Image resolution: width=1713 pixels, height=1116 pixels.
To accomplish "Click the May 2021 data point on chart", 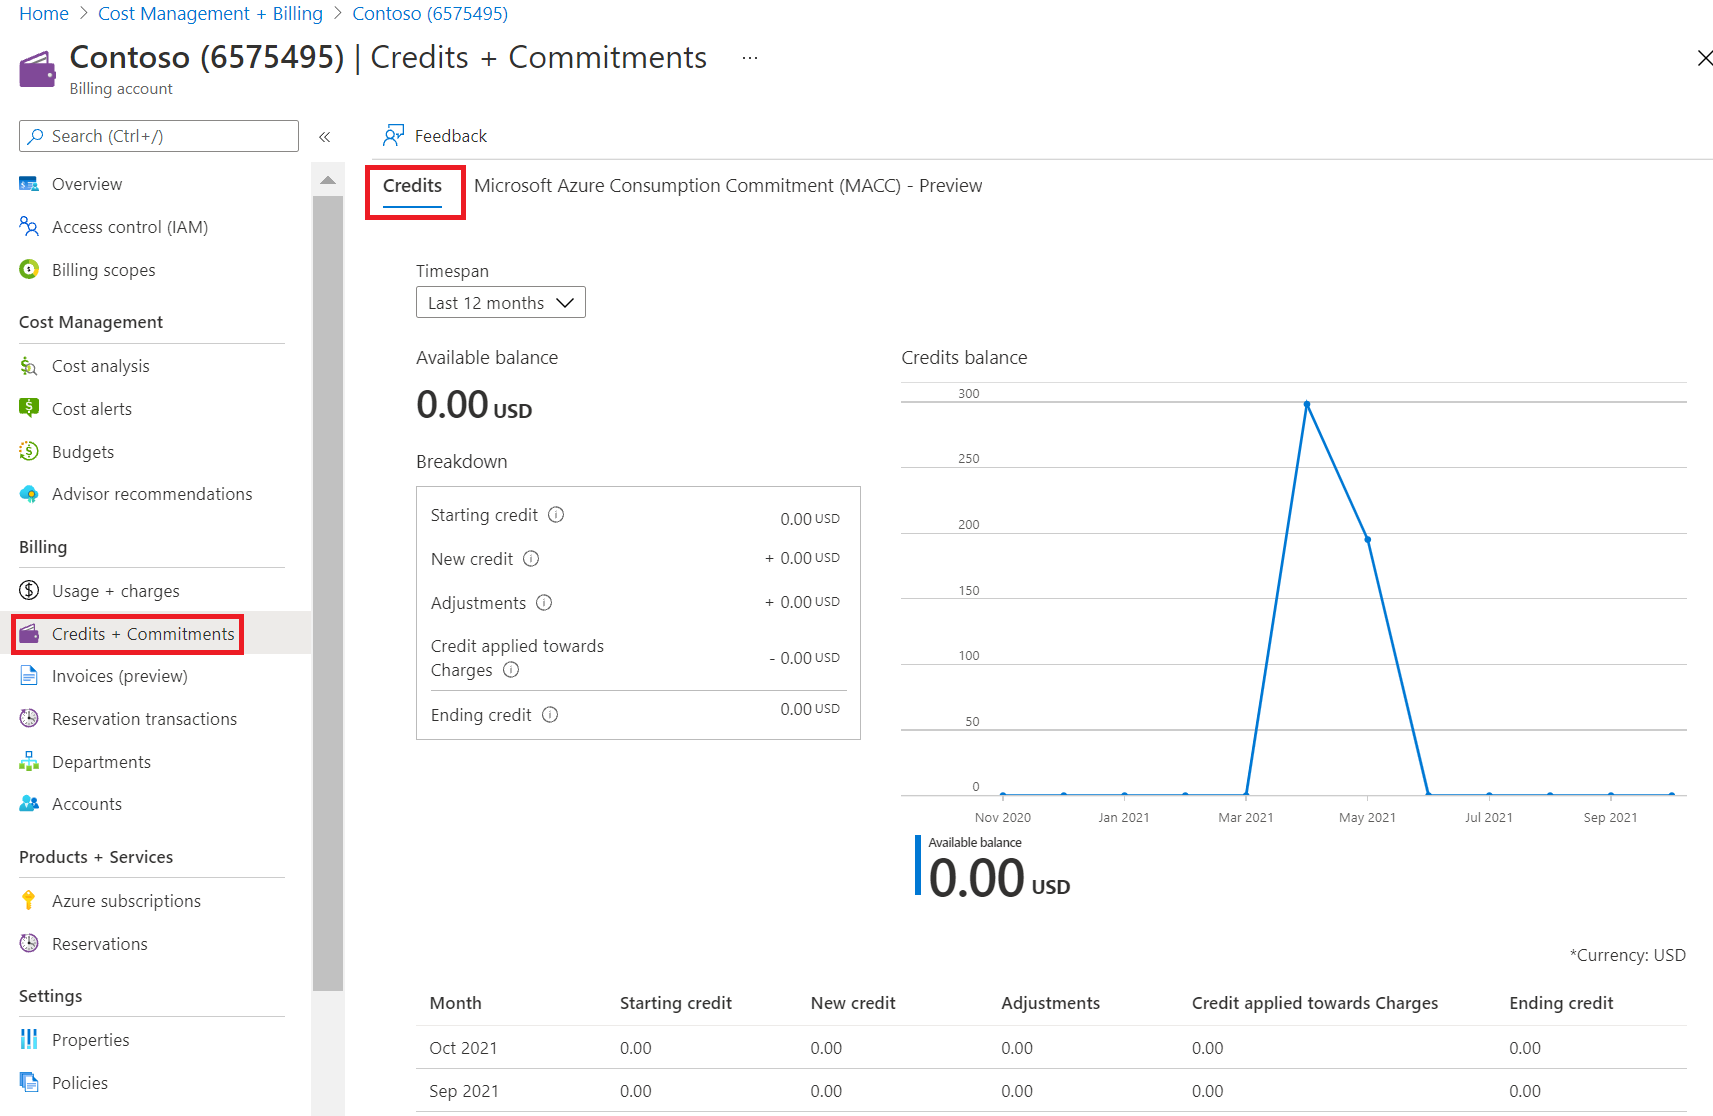I will click(x=1367, y=540).
